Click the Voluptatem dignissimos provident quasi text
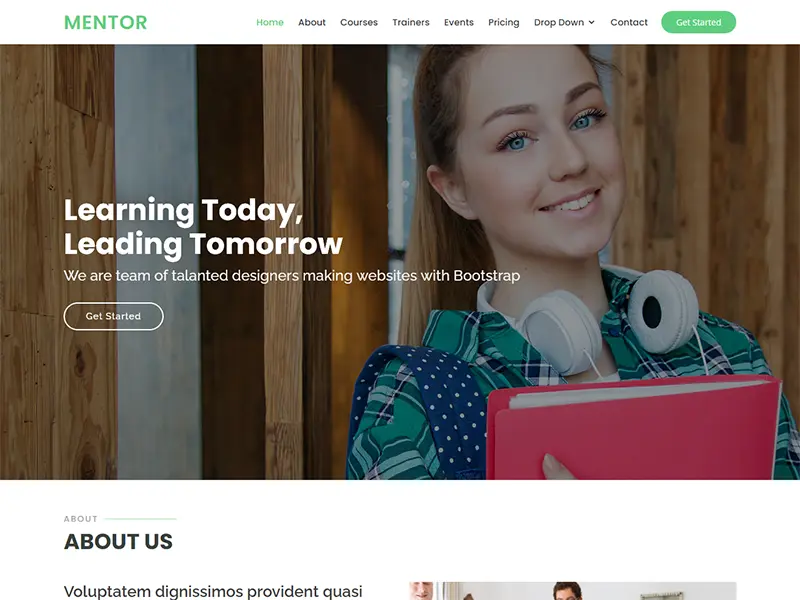Viewport: 800px width, 600px height. click(213, 591)
